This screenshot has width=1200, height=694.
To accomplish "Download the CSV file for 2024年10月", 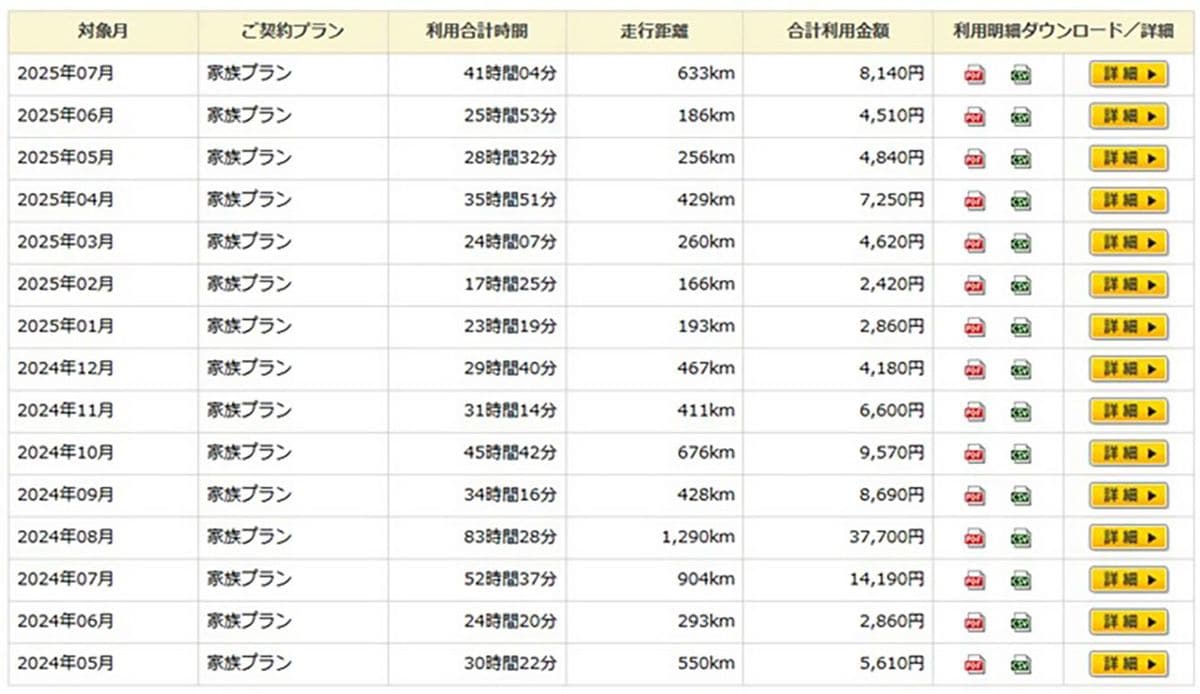I will pyautogui.click(x=1021, y=454).
